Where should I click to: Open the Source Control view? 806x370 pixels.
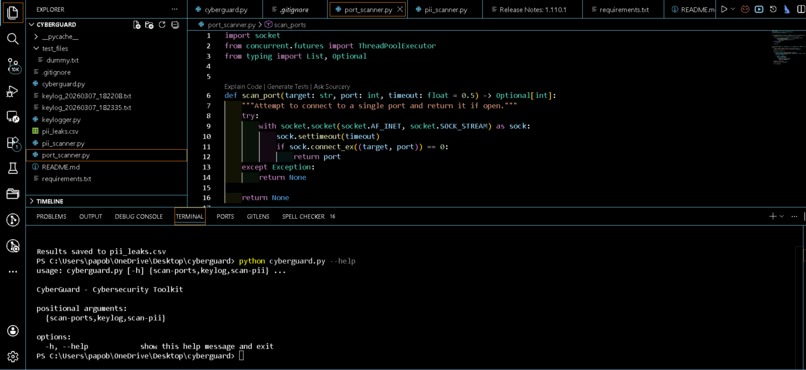click(x=13, y=65)
